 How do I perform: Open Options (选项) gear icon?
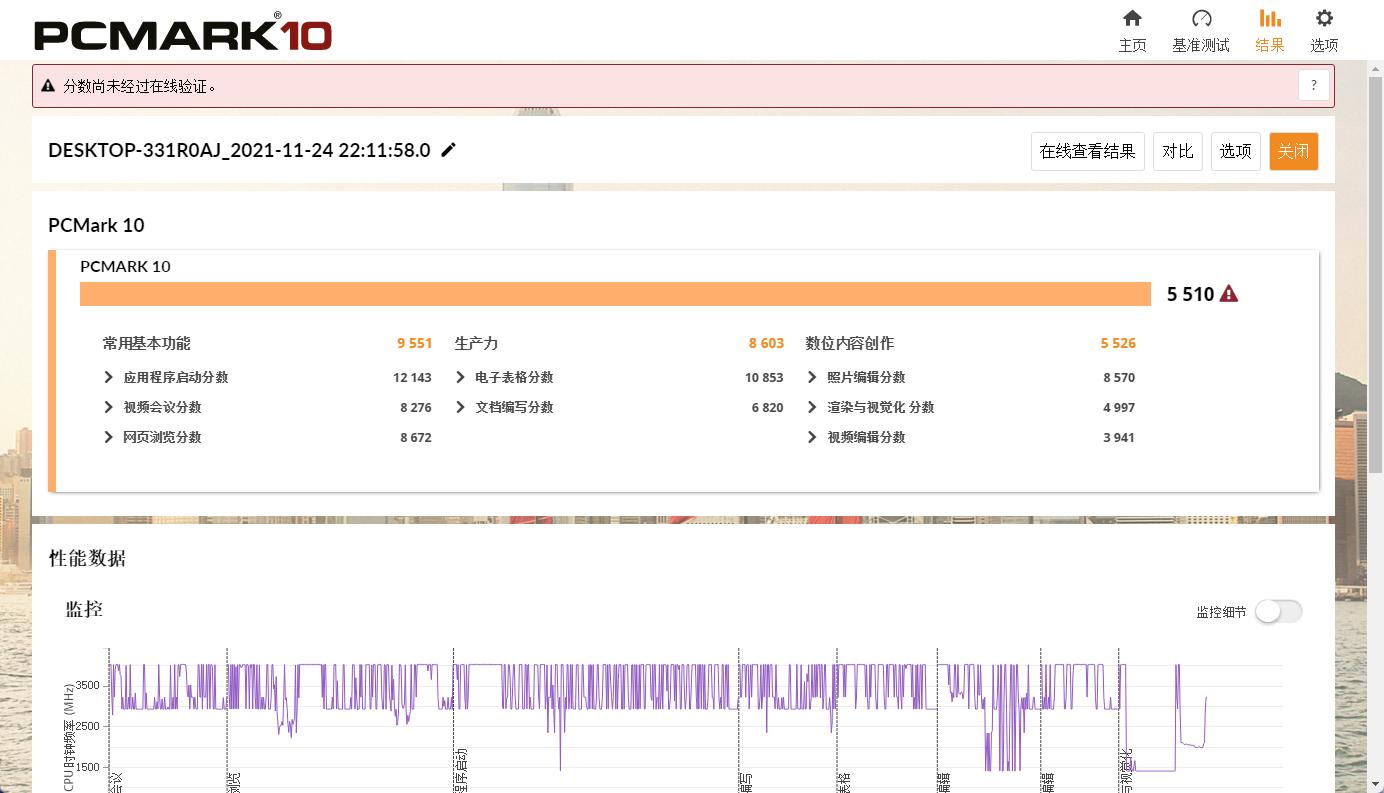(x=1324, y=19)
